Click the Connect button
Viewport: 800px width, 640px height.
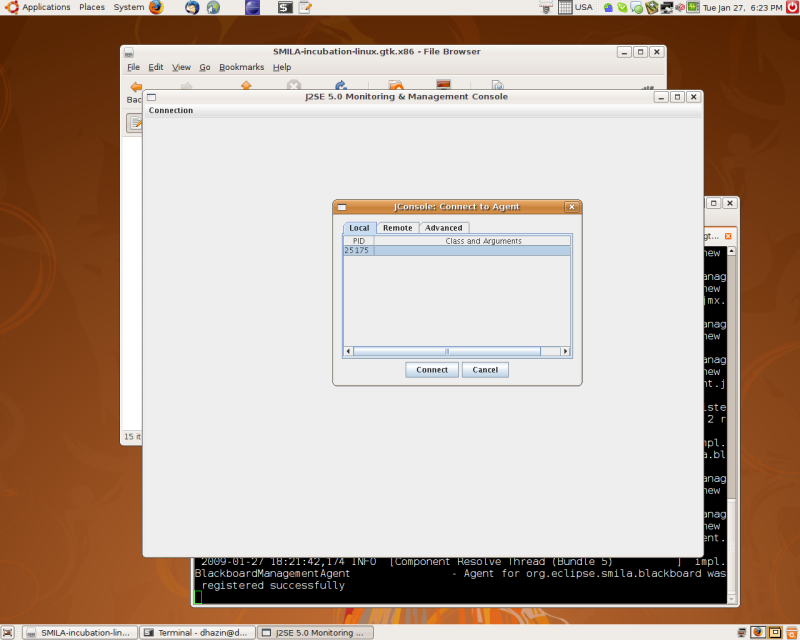[x=432, y=370]
